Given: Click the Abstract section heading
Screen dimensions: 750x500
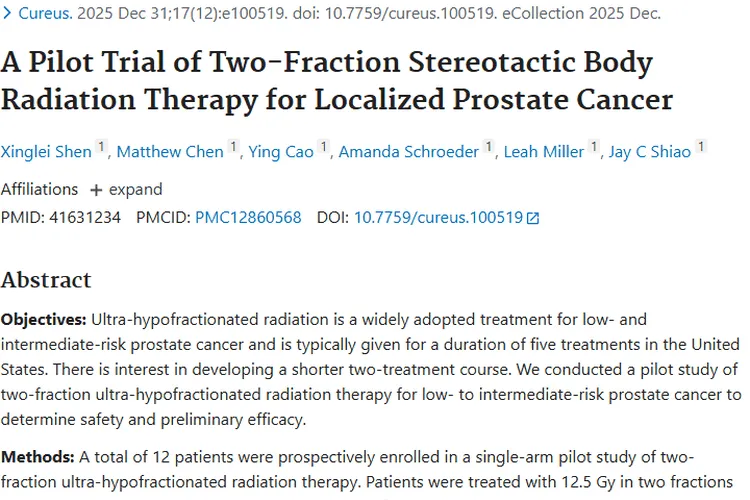Looking at the screenshot, I should [x=46, y=279].
